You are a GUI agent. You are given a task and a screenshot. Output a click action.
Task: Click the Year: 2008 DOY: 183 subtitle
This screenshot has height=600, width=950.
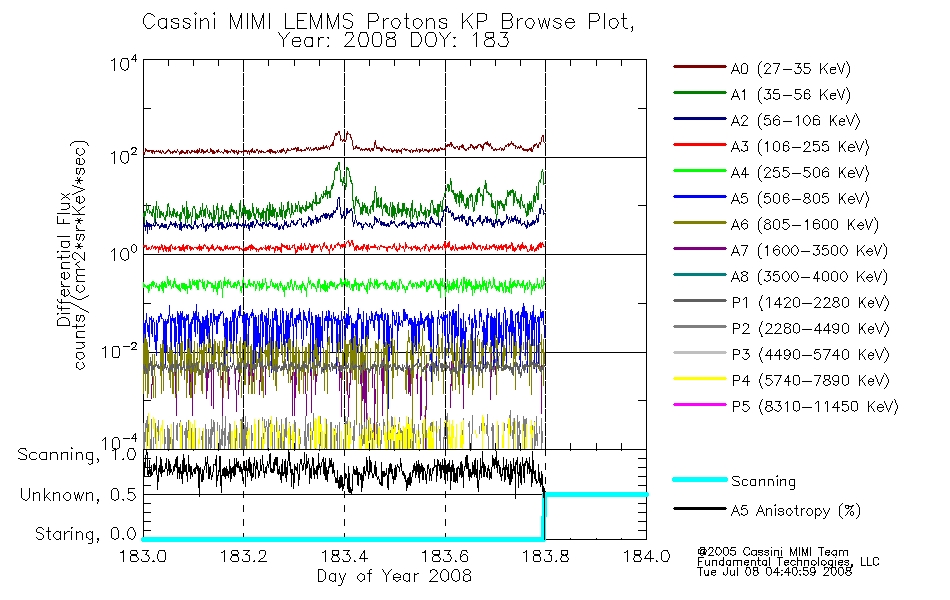pos(393,41)
